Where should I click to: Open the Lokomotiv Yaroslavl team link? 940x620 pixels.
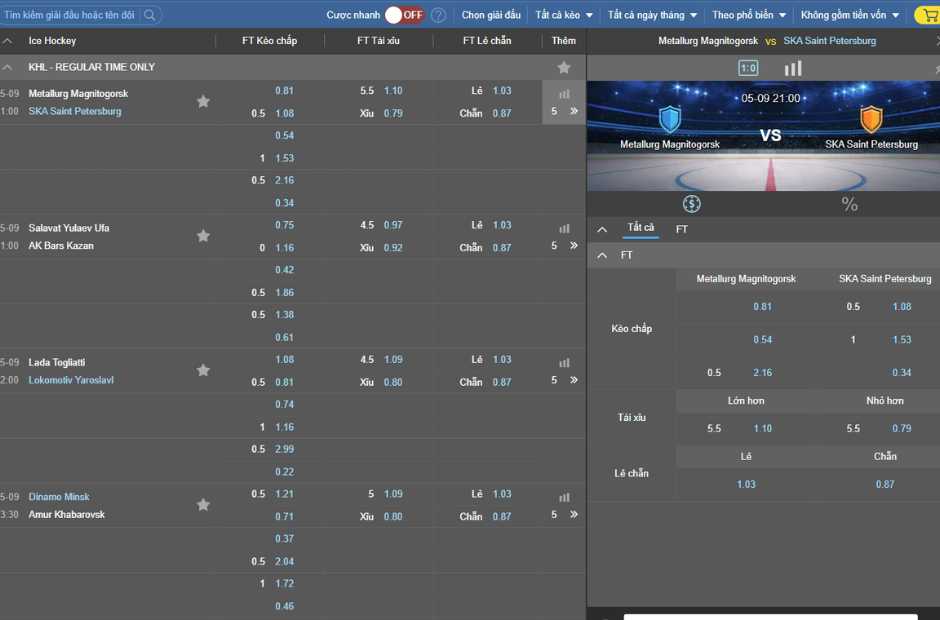click(71, 380)
